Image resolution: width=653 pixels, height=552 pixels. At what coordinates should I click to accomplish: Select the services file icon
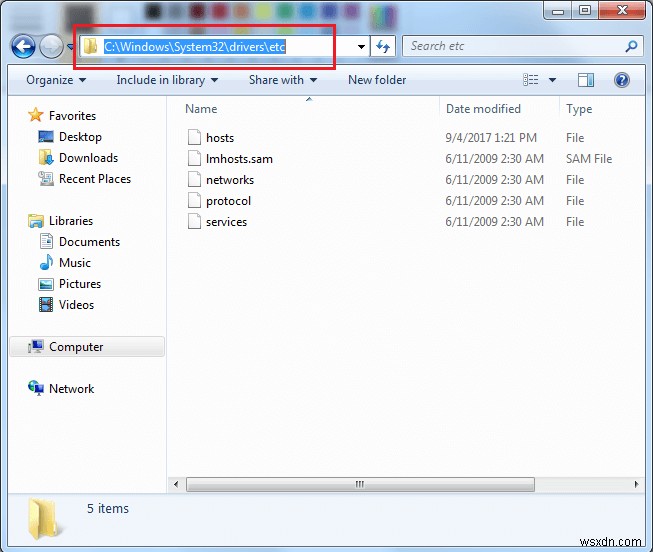(194, 222)
